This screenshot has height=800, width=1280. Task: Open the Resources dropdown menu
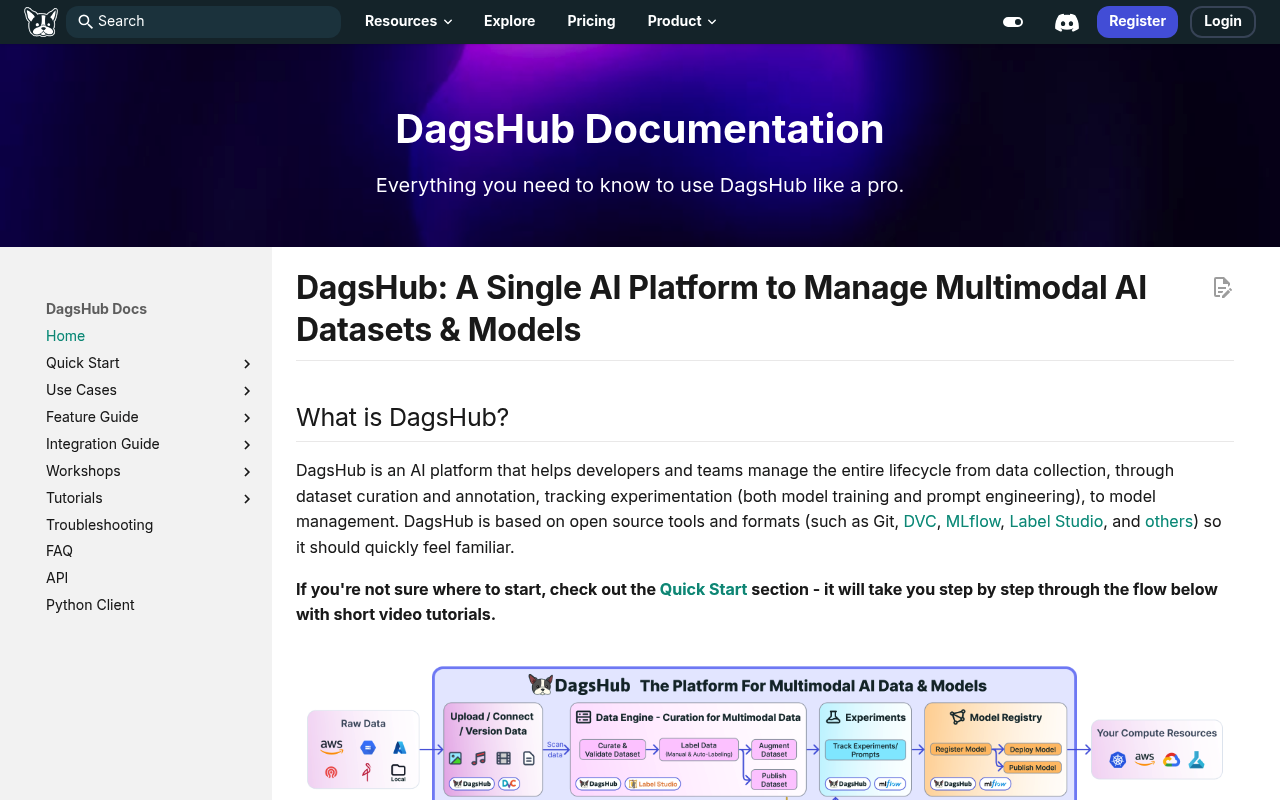click(x=408, y=21)
